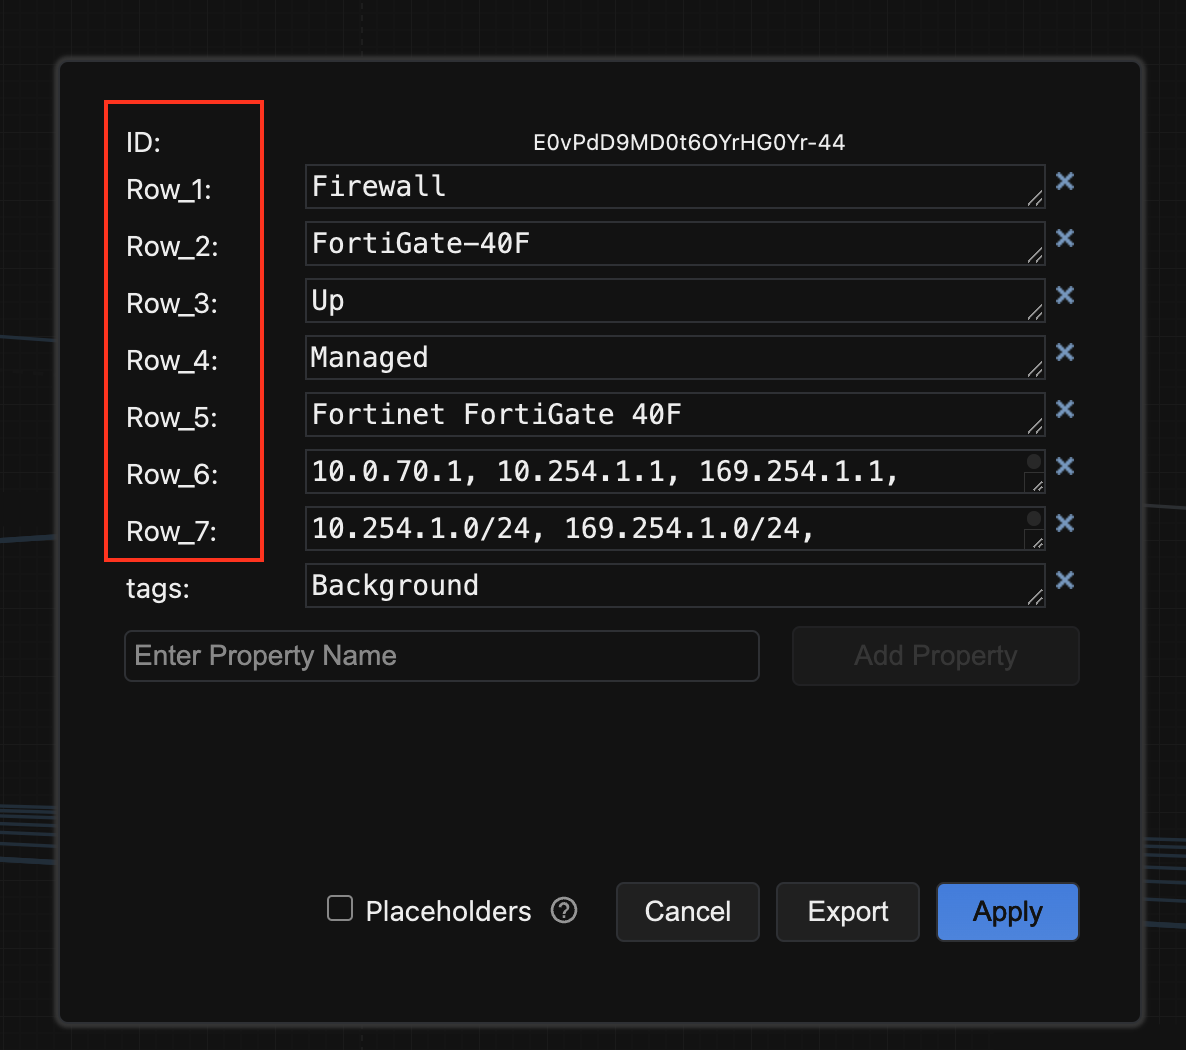Click the resize handle of Row_7 field
Screen dimensions: 1186x1050
coord(1036,542)
